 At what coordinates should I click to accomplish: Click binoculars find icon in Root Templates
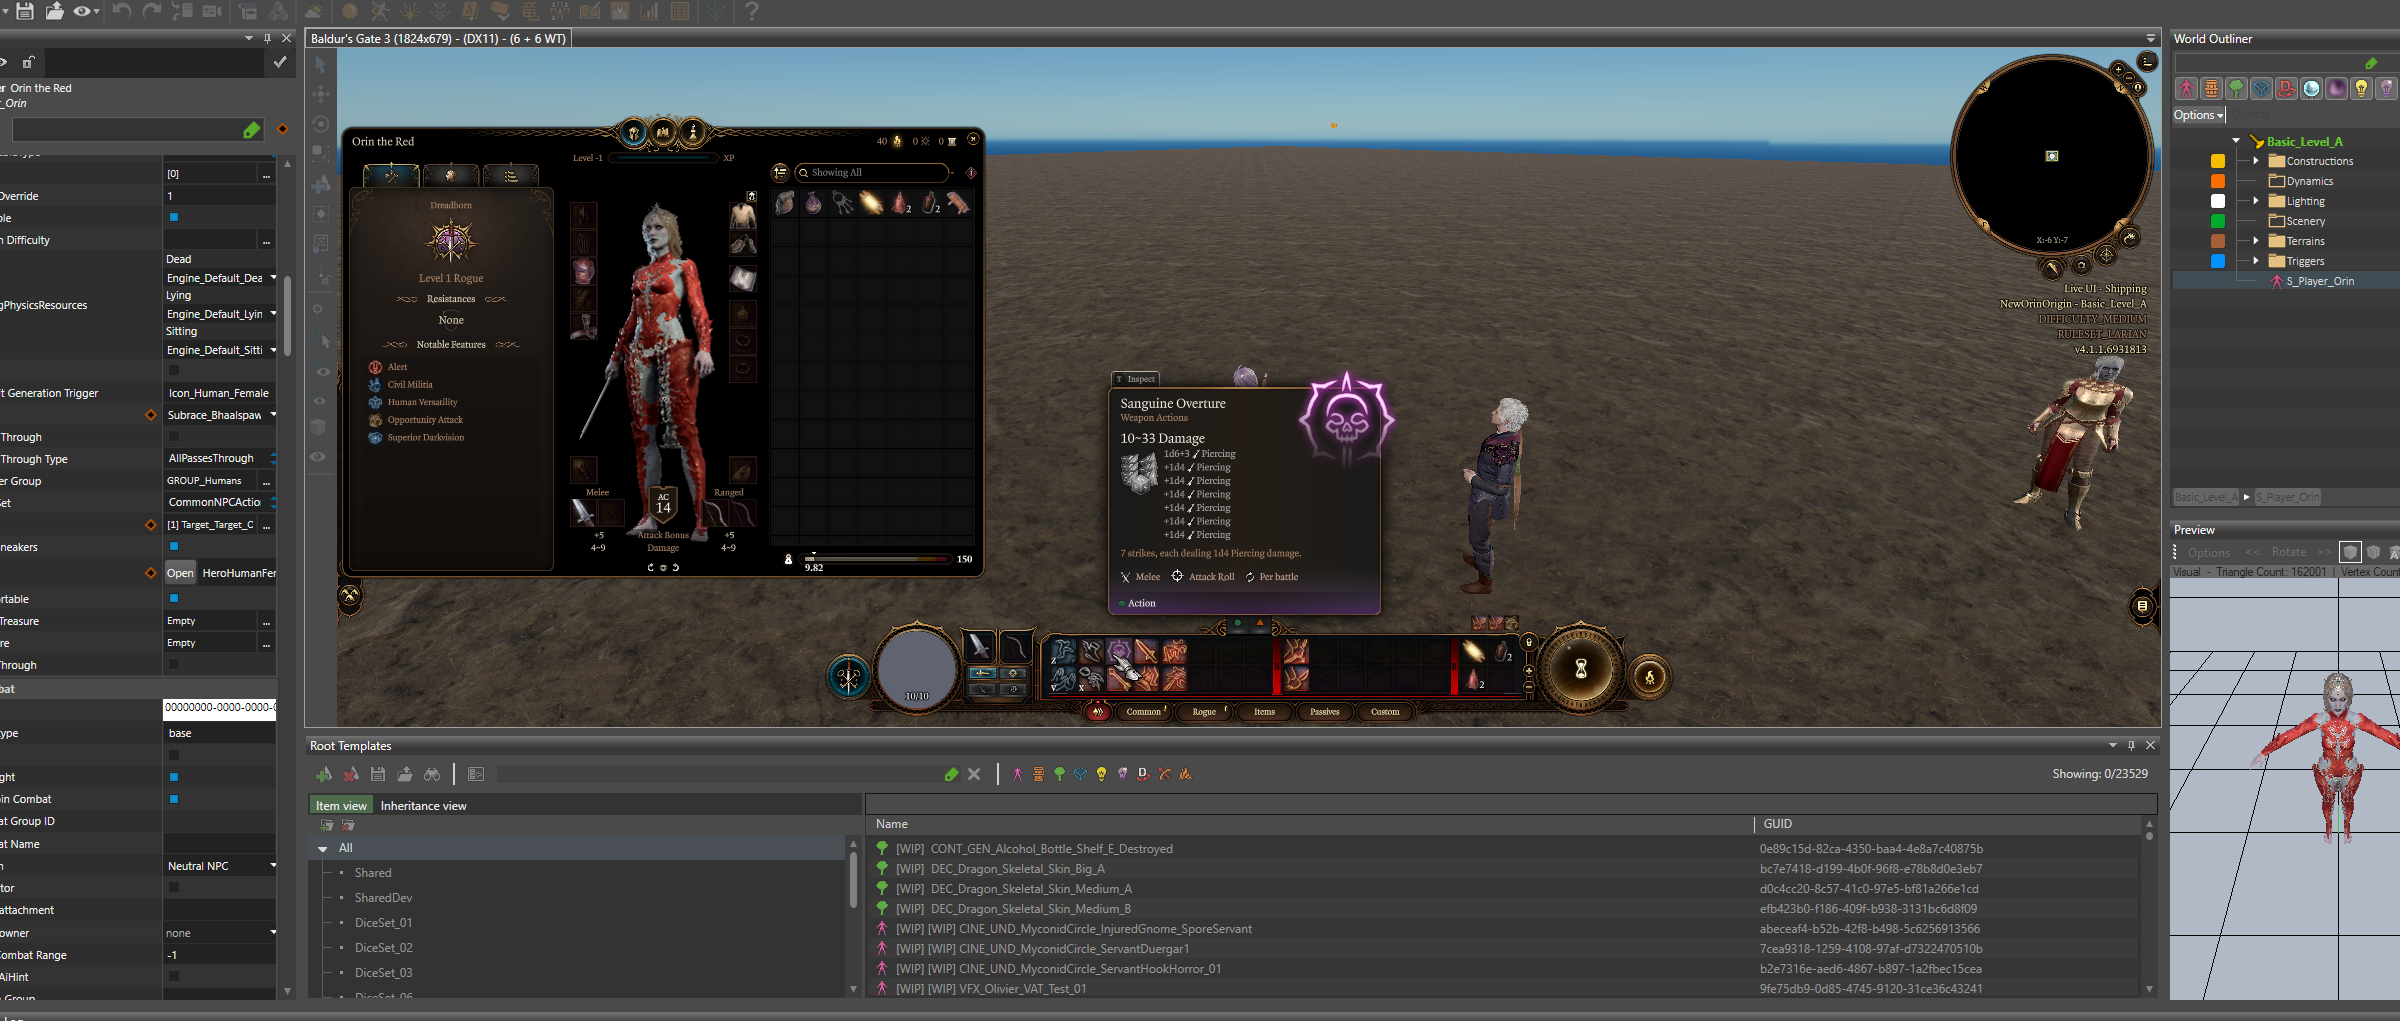pyautogui.click(x=432, y=774)
